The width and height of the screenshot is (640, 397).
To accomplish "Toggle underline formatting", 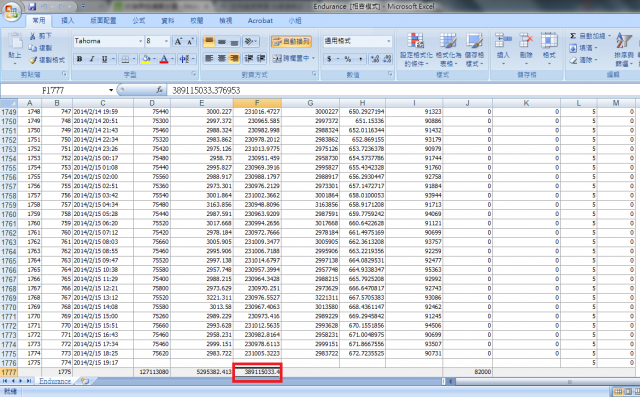I will pos(104,59).
